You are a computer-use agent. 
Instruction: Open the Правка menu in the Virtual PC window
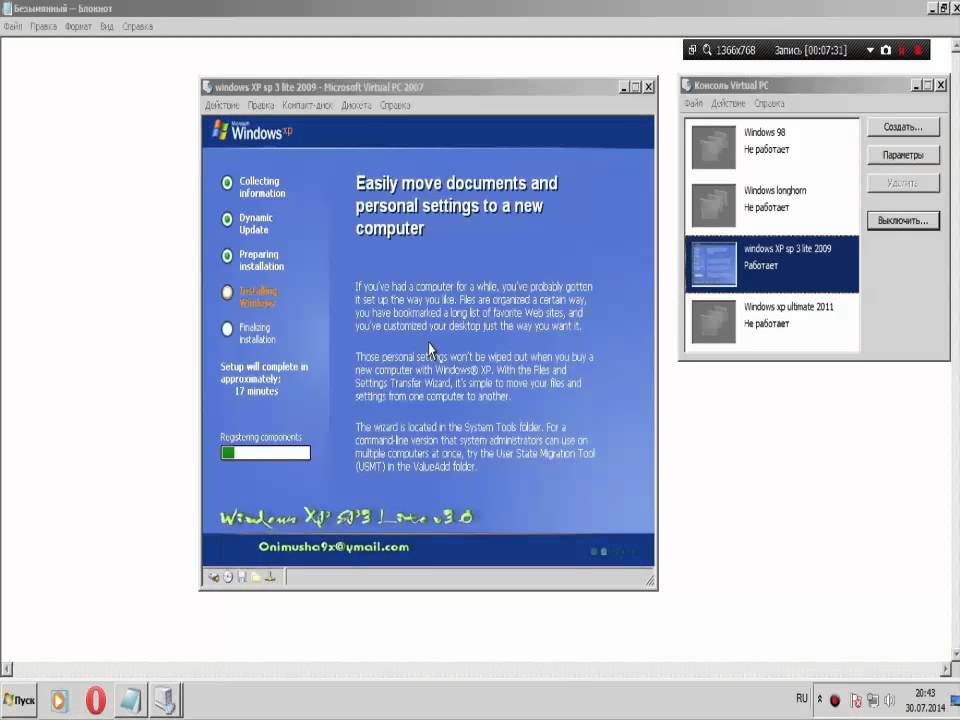pyautogui.click(x=261, y=105)
